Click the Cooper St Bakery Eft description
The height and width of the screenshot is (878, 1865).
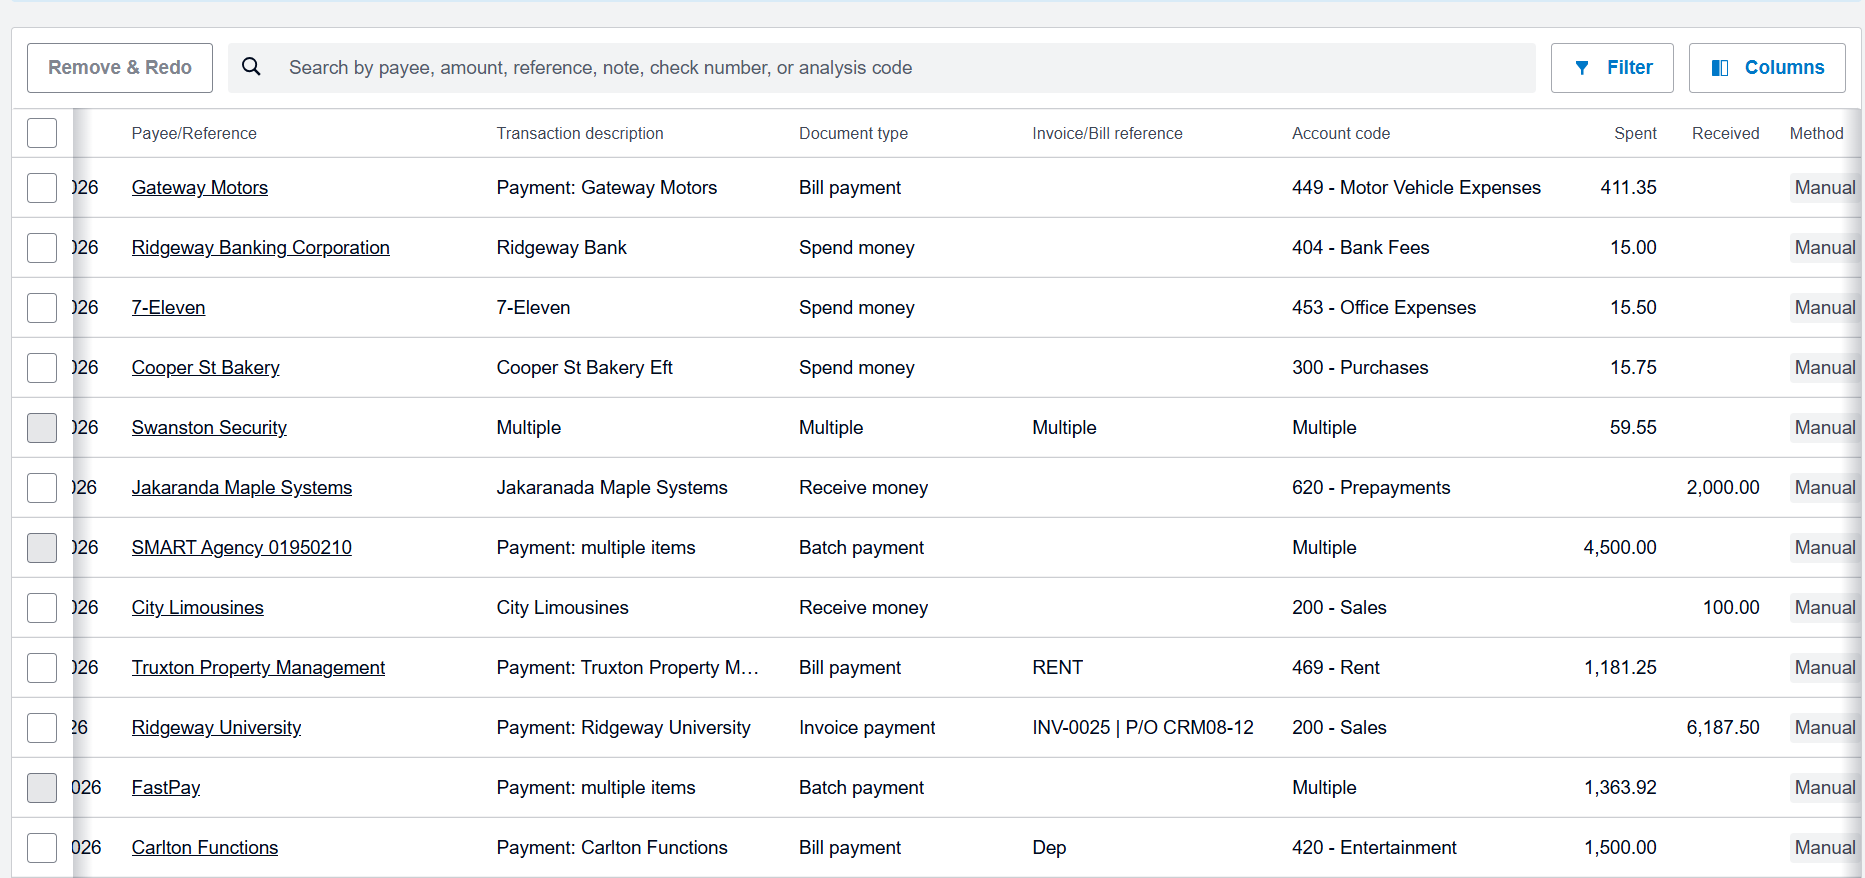[585, 367]
